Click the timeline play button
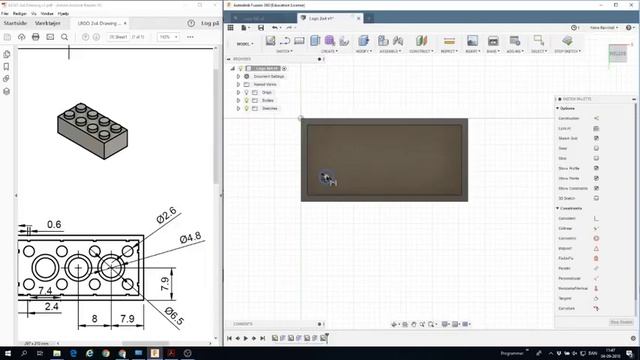Screen dimensions: 640x360 pos(246,338)
